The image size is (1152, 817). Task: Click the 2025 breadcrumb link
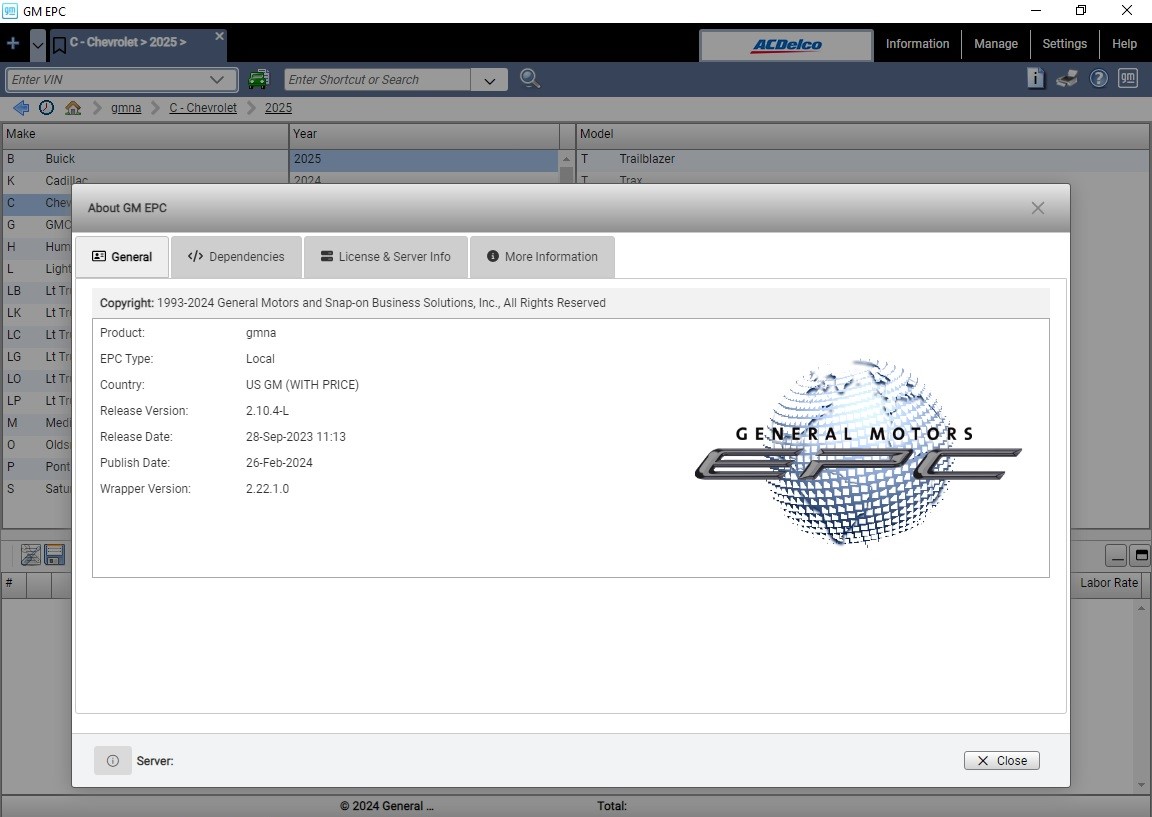click(x=278, y=108)
